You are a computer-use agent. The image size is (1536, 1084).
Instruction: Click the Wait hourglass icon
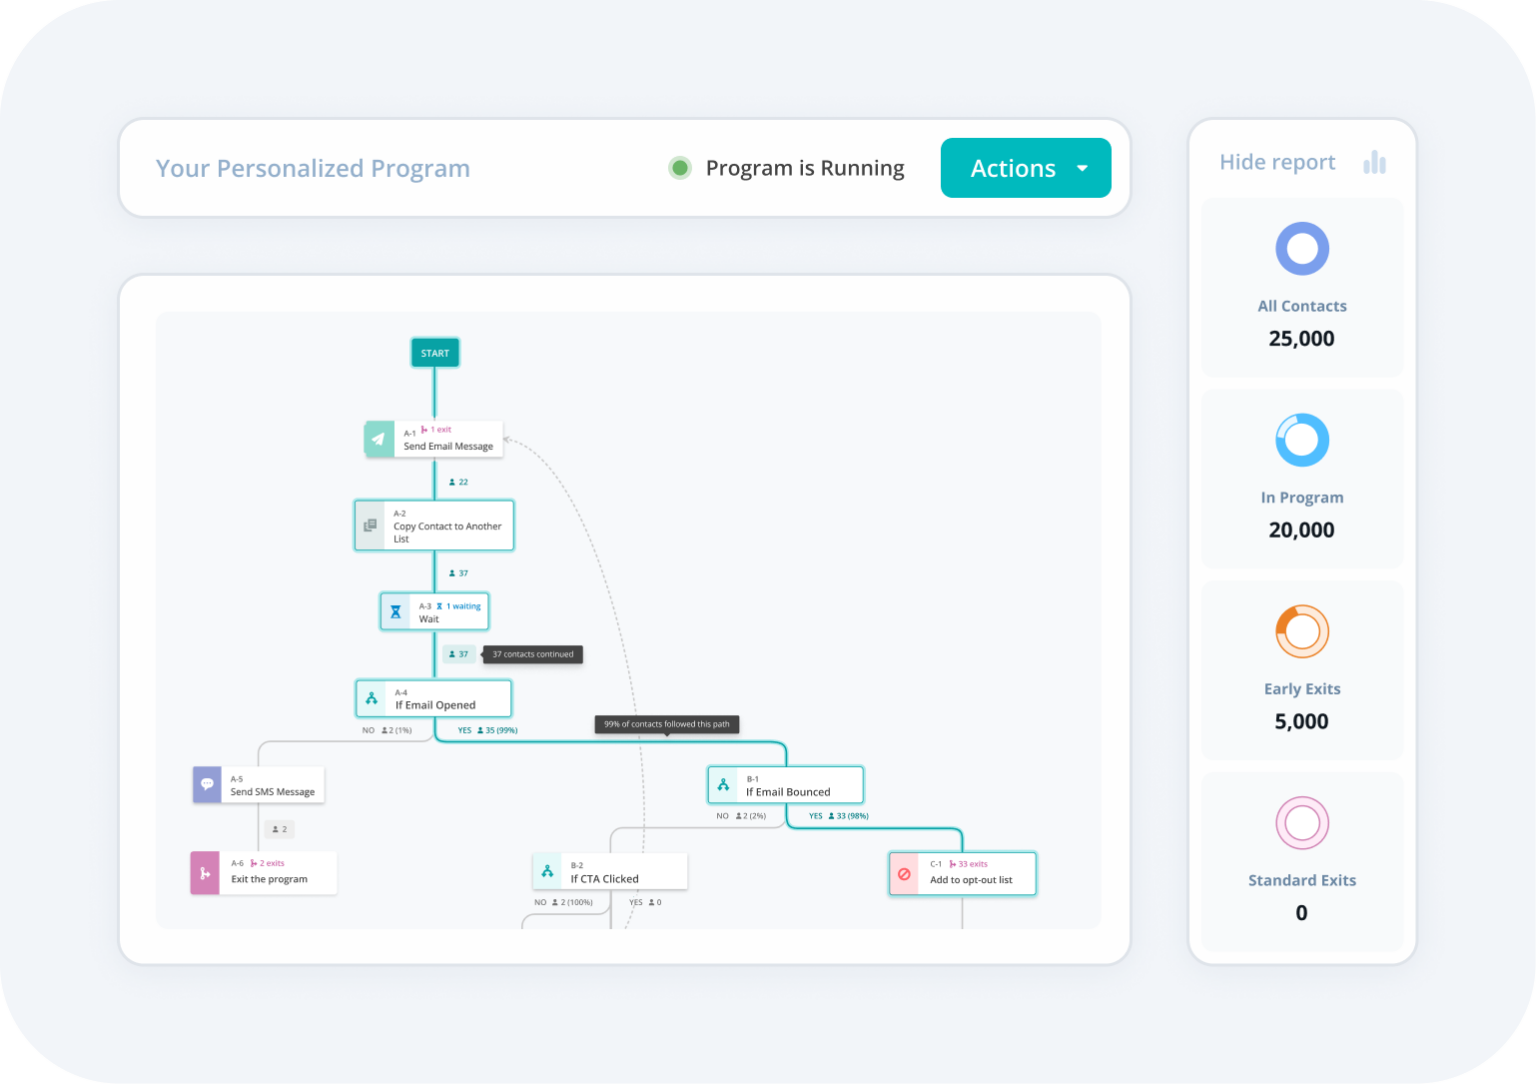396,612
